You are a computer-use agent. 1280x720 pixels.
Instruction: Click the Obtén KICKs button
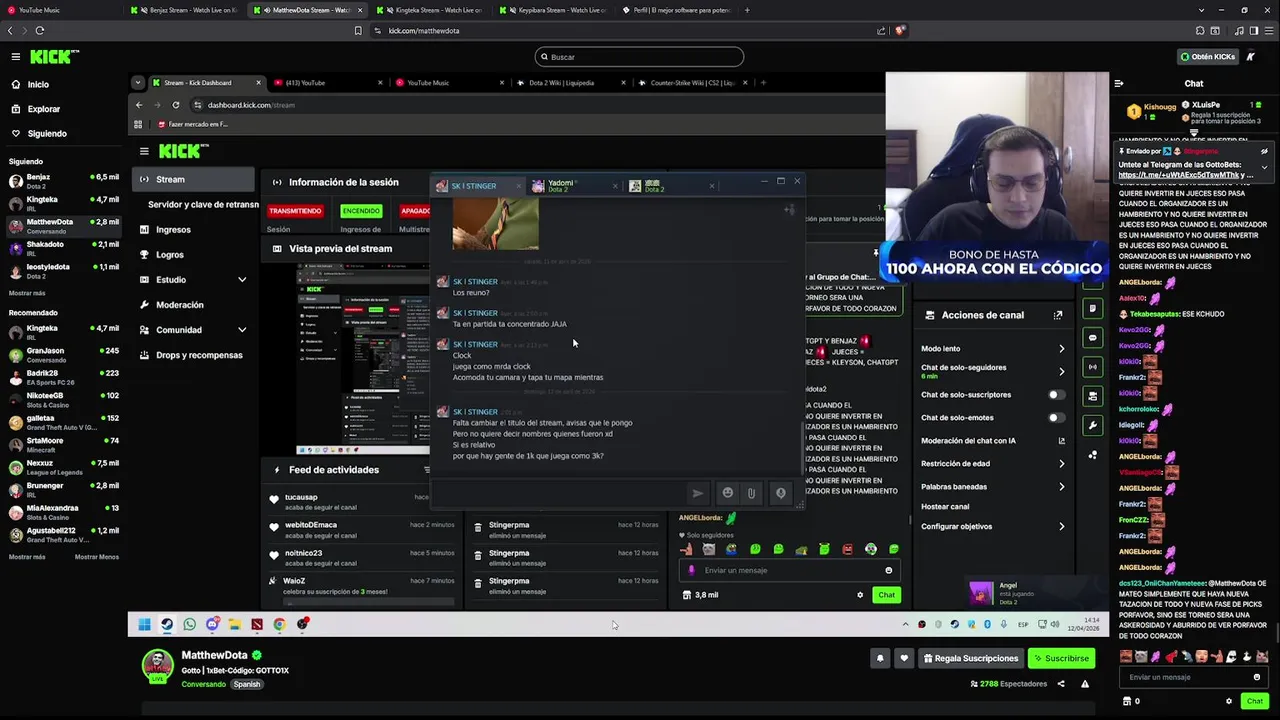[1207, 57]
